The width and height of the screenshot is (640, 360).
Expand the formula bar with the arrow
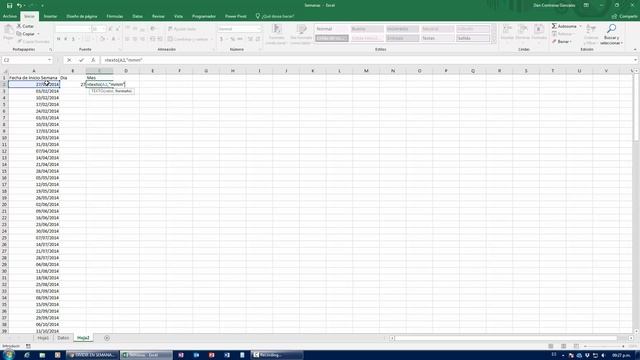pyautogui.click(x=636, y=60)
